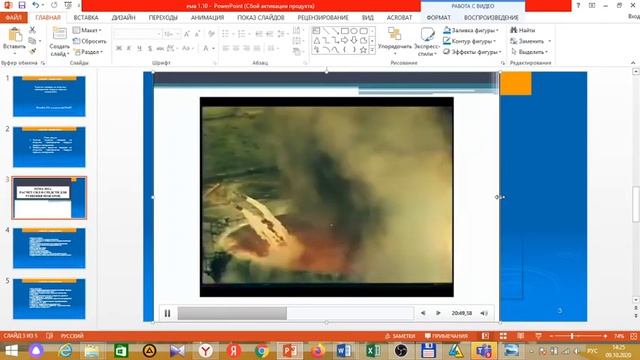640x360 pixels.
Task: Switch to the ВИД tab
Action: tap(367, 18)
